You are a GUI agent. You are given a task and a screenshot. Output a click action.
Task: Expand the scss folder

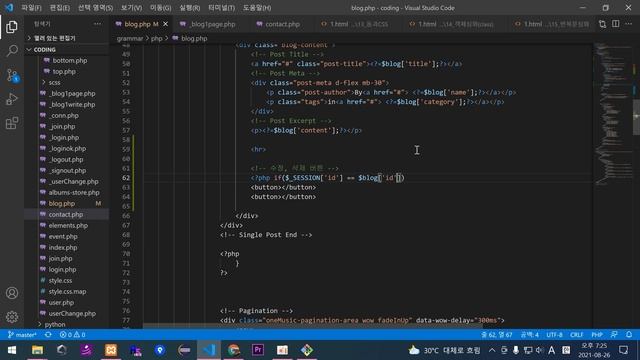pos(54,82)
